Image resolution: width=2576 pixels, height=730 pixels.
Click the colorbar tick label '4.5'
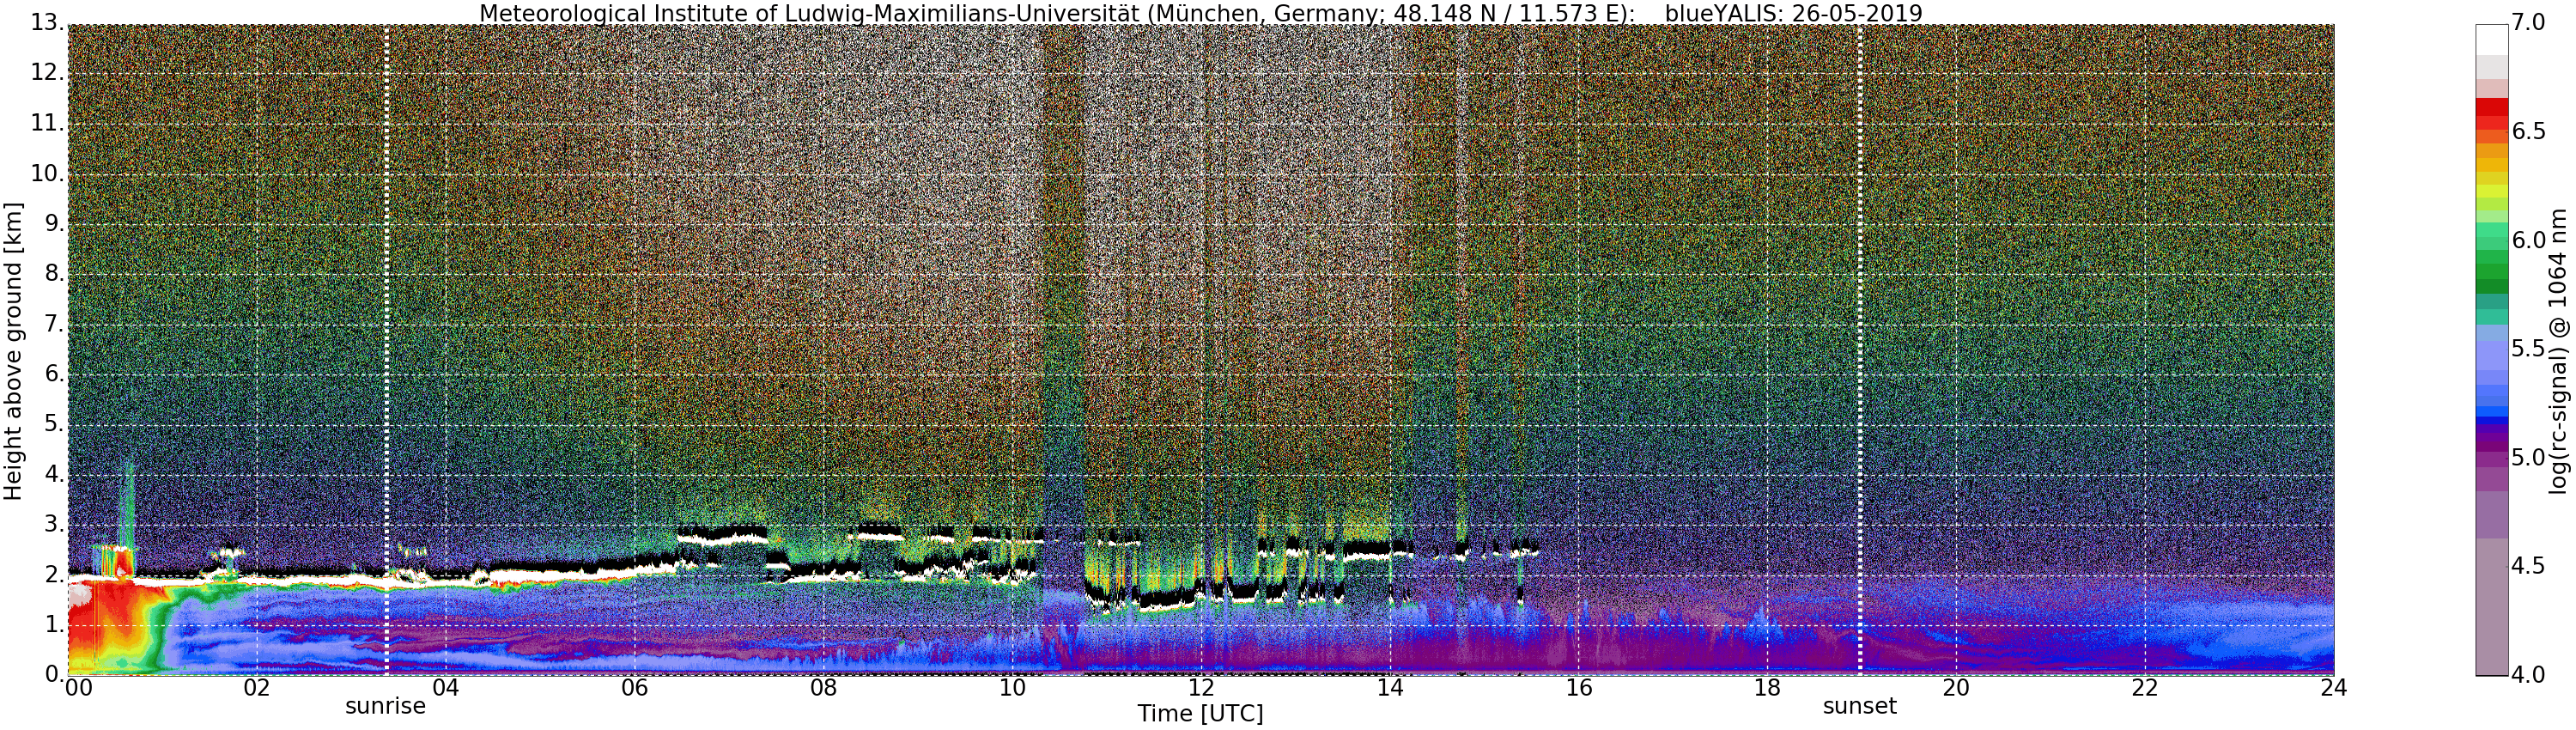tap(2529, 566)
